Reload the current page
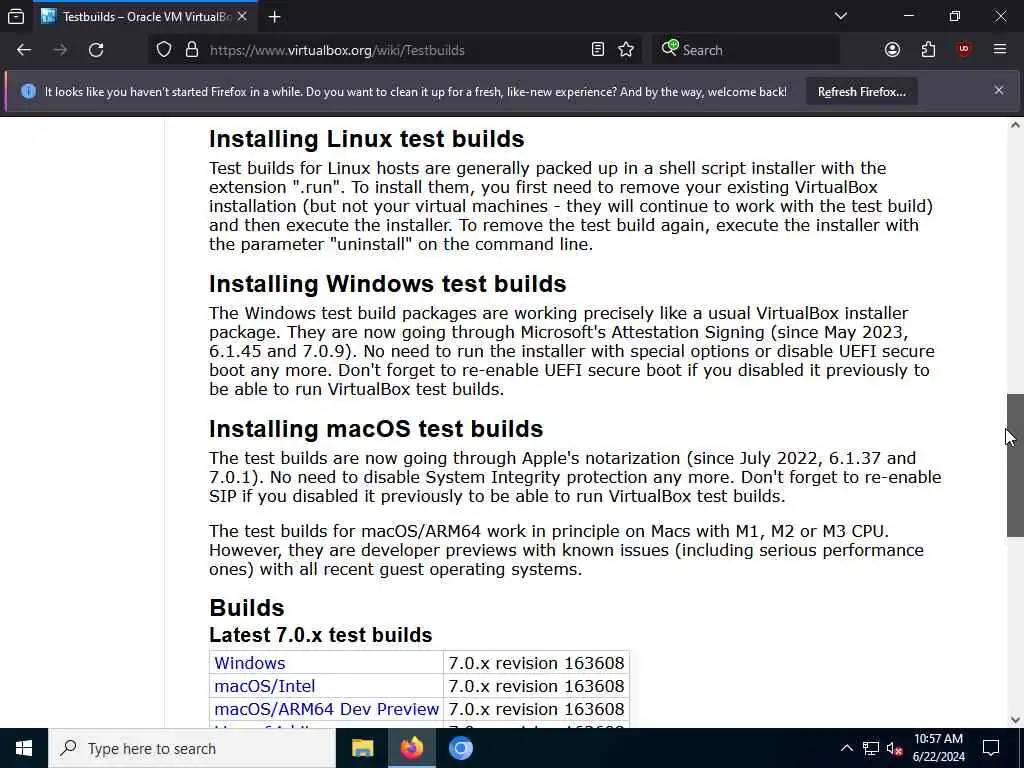The height and width of the screenshot is (768, 1024). pyautogui.click(x=96, y=50)
